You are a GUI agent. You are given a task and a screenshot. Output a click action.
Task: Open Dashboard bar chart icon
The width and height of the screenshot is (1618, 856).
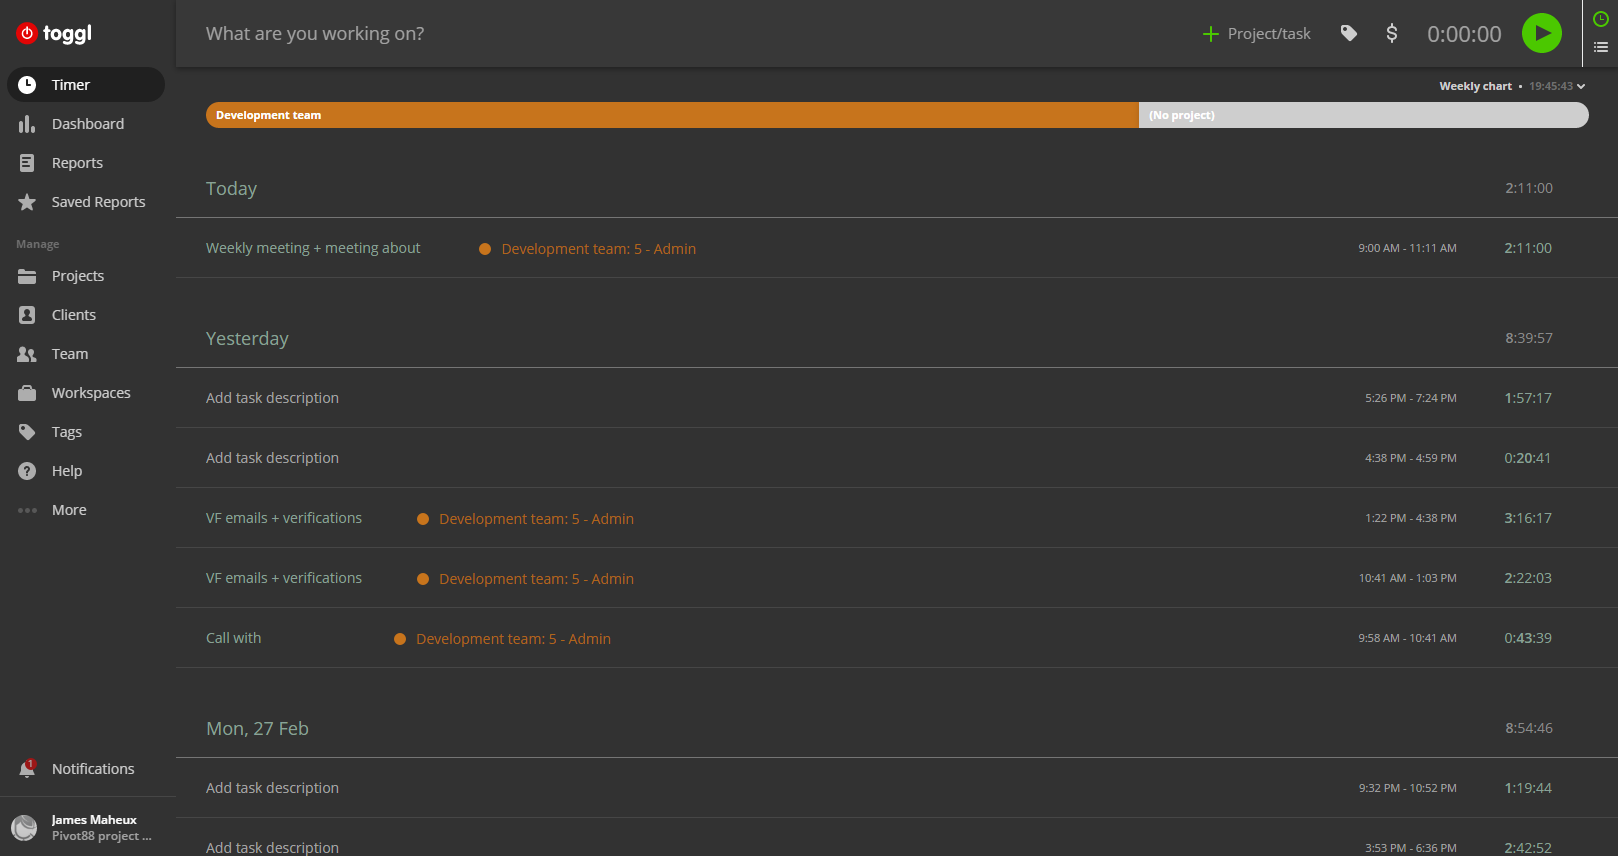coord(27,124)
